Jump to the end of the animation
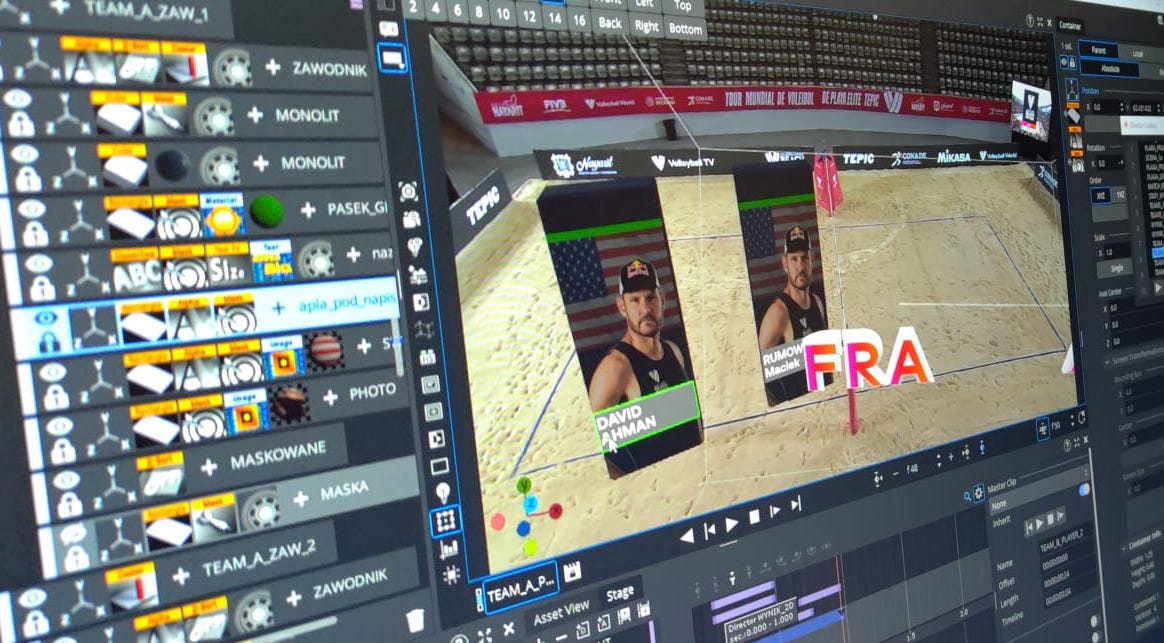The image size is (1164, 643). tap(796, 504)
